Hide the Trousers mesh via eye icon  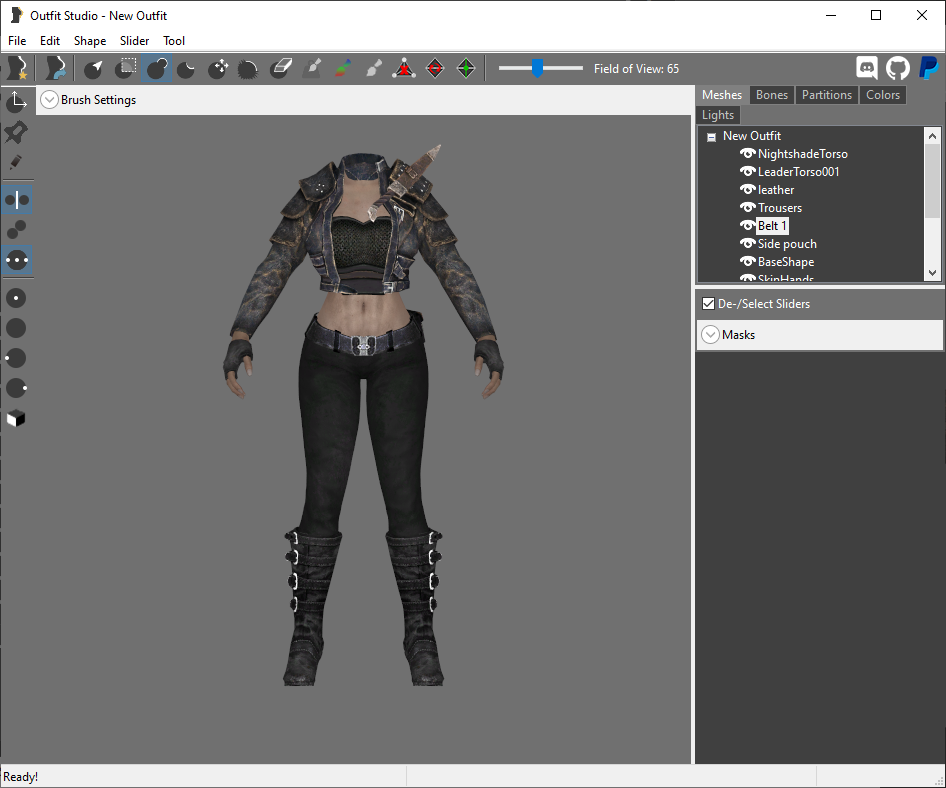(x=748, y=208)
